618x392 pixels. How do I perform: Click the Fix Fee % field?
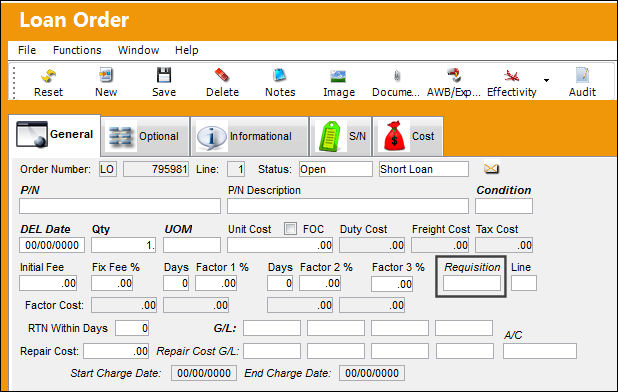112,283
